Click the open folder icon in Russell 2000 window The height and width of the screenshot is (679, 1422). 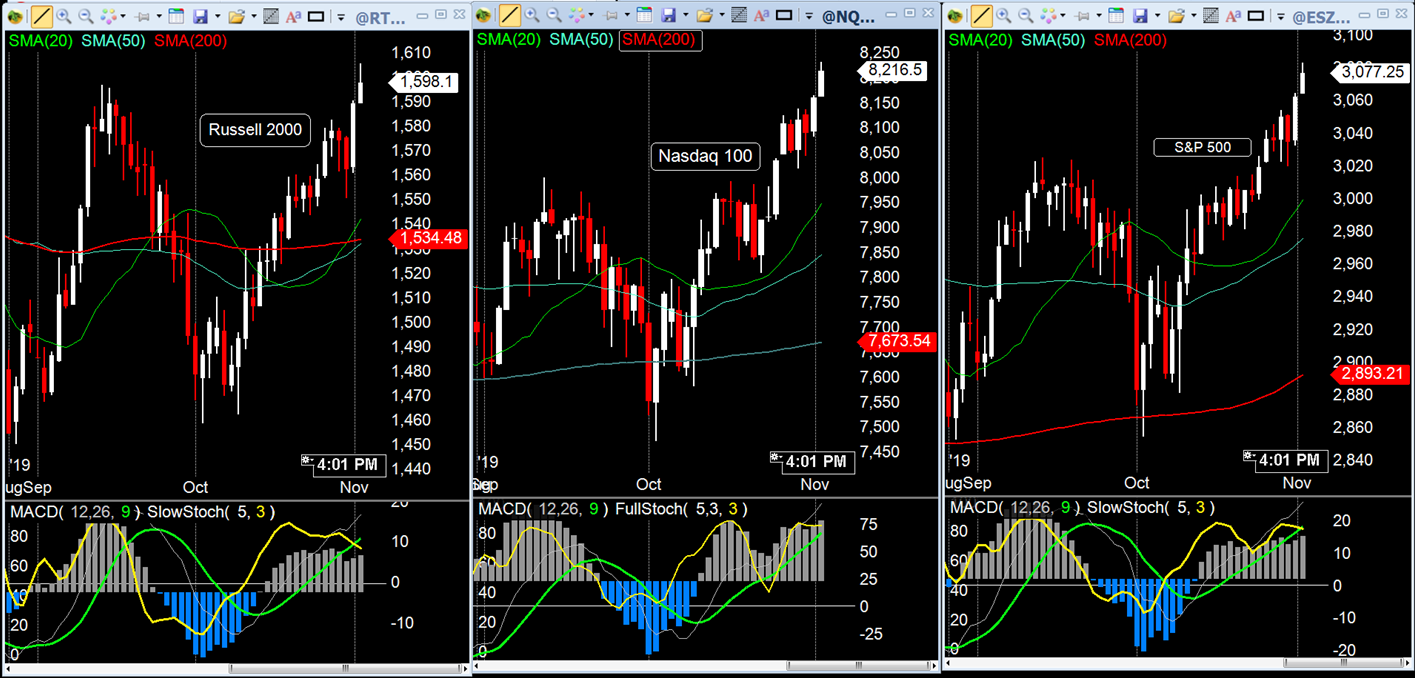tap(237, 16)
